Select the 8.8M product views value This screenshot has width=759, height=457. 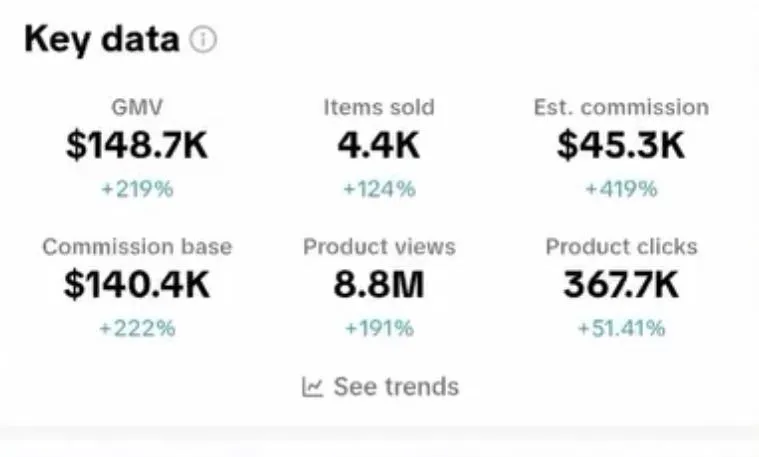(379, 284)
